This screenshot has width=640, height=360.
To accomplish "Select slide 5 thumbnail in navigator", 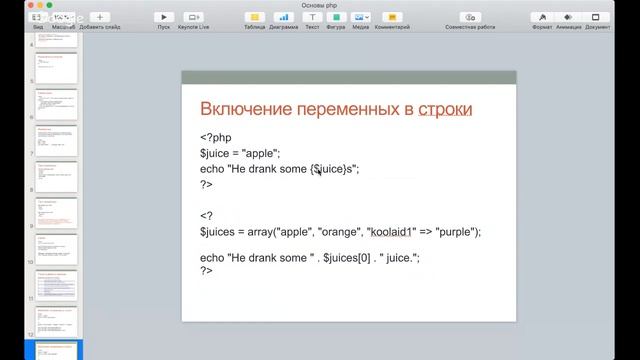I will (56, 68).
